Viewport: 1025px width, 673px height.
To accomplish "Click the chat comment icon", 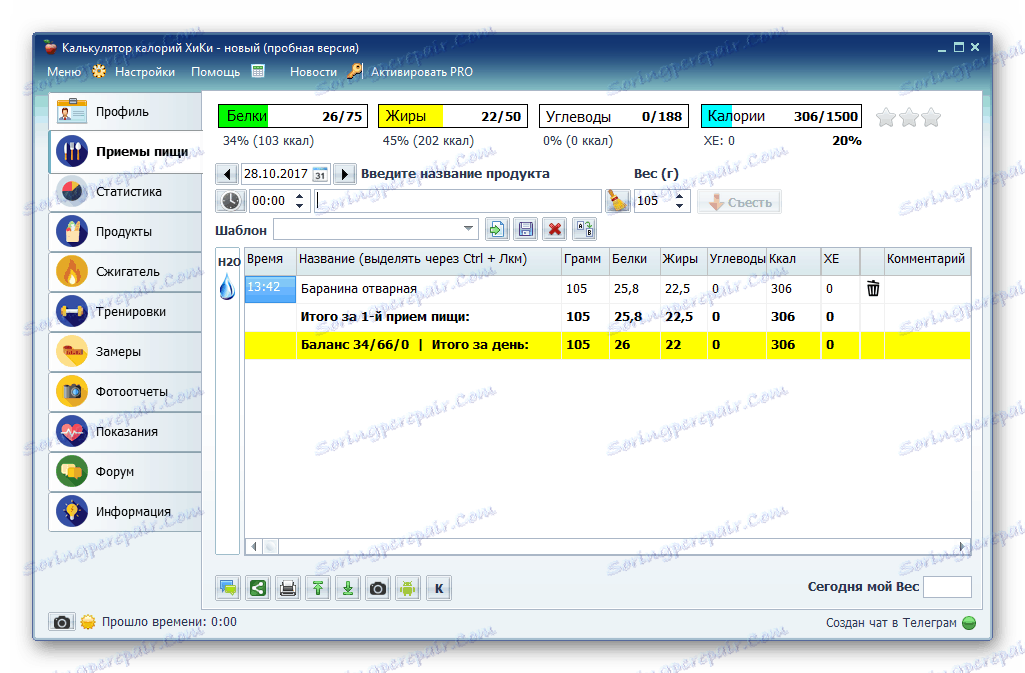I will [x=228, y=588].
